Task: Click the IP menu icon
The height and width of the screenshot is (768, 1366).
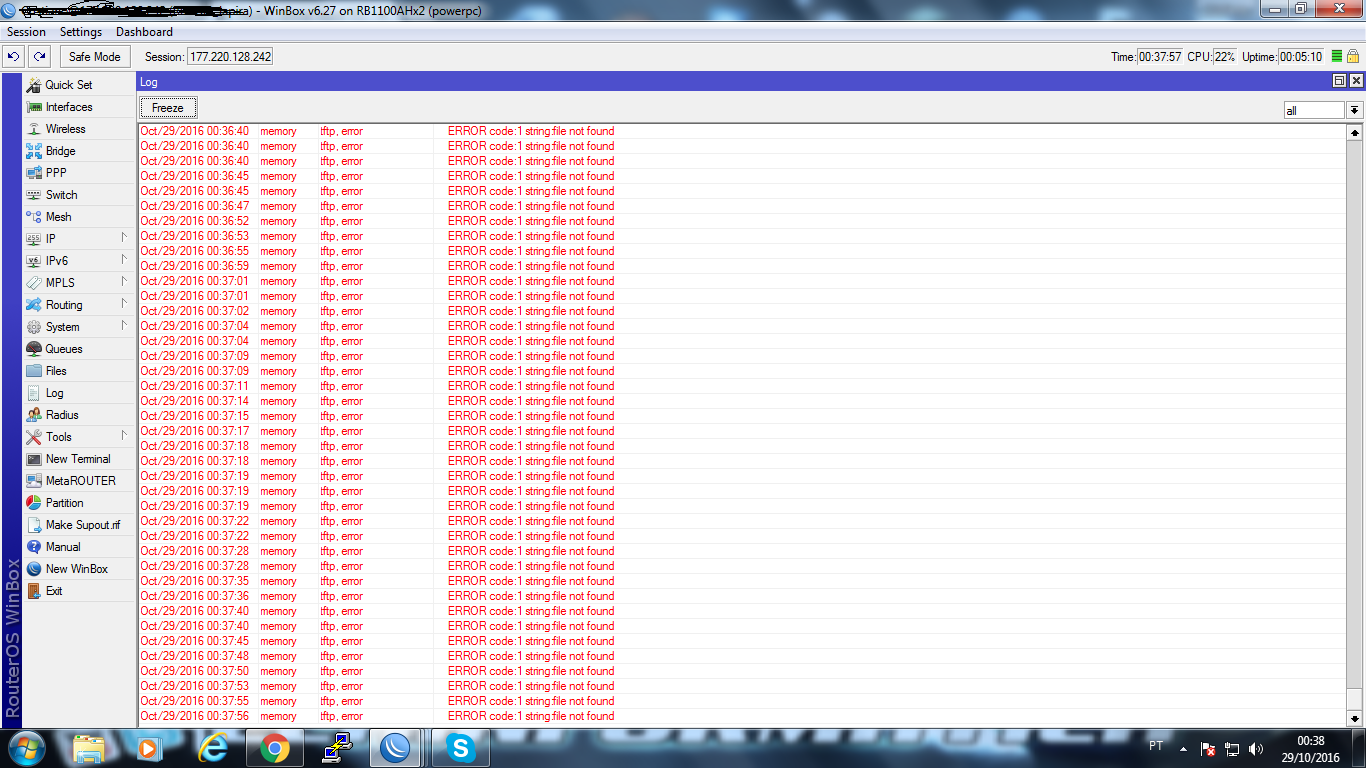Action: [34, 239]
